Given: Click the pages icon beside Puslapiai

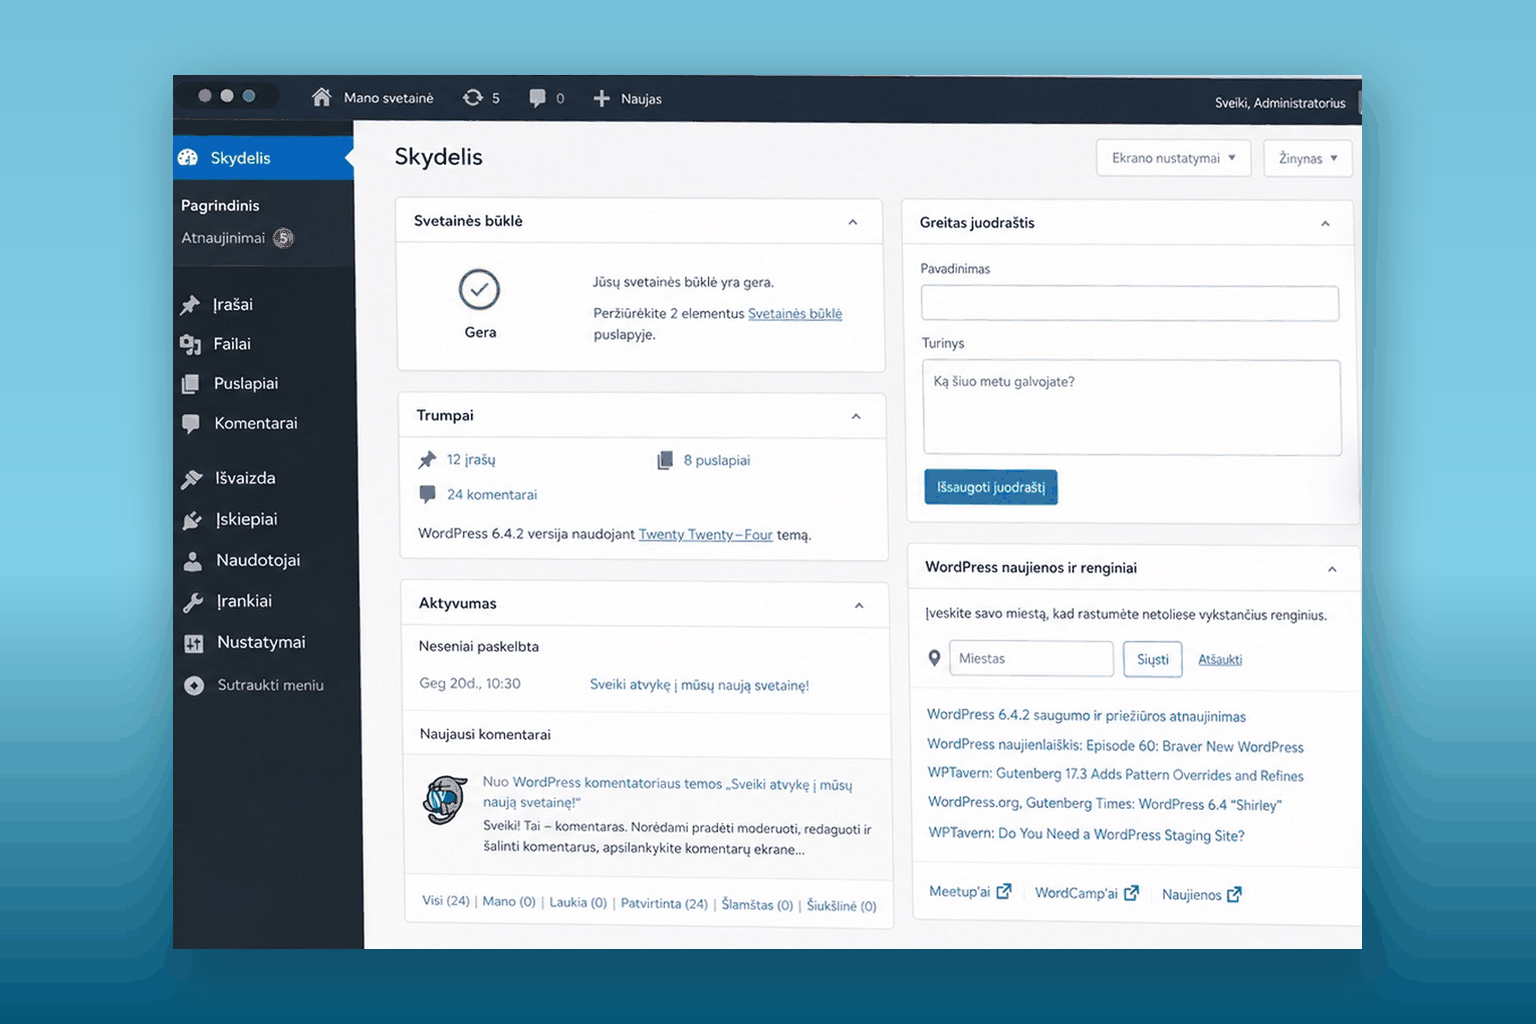Looking at the screenshot, I should (x=191, y=384).
